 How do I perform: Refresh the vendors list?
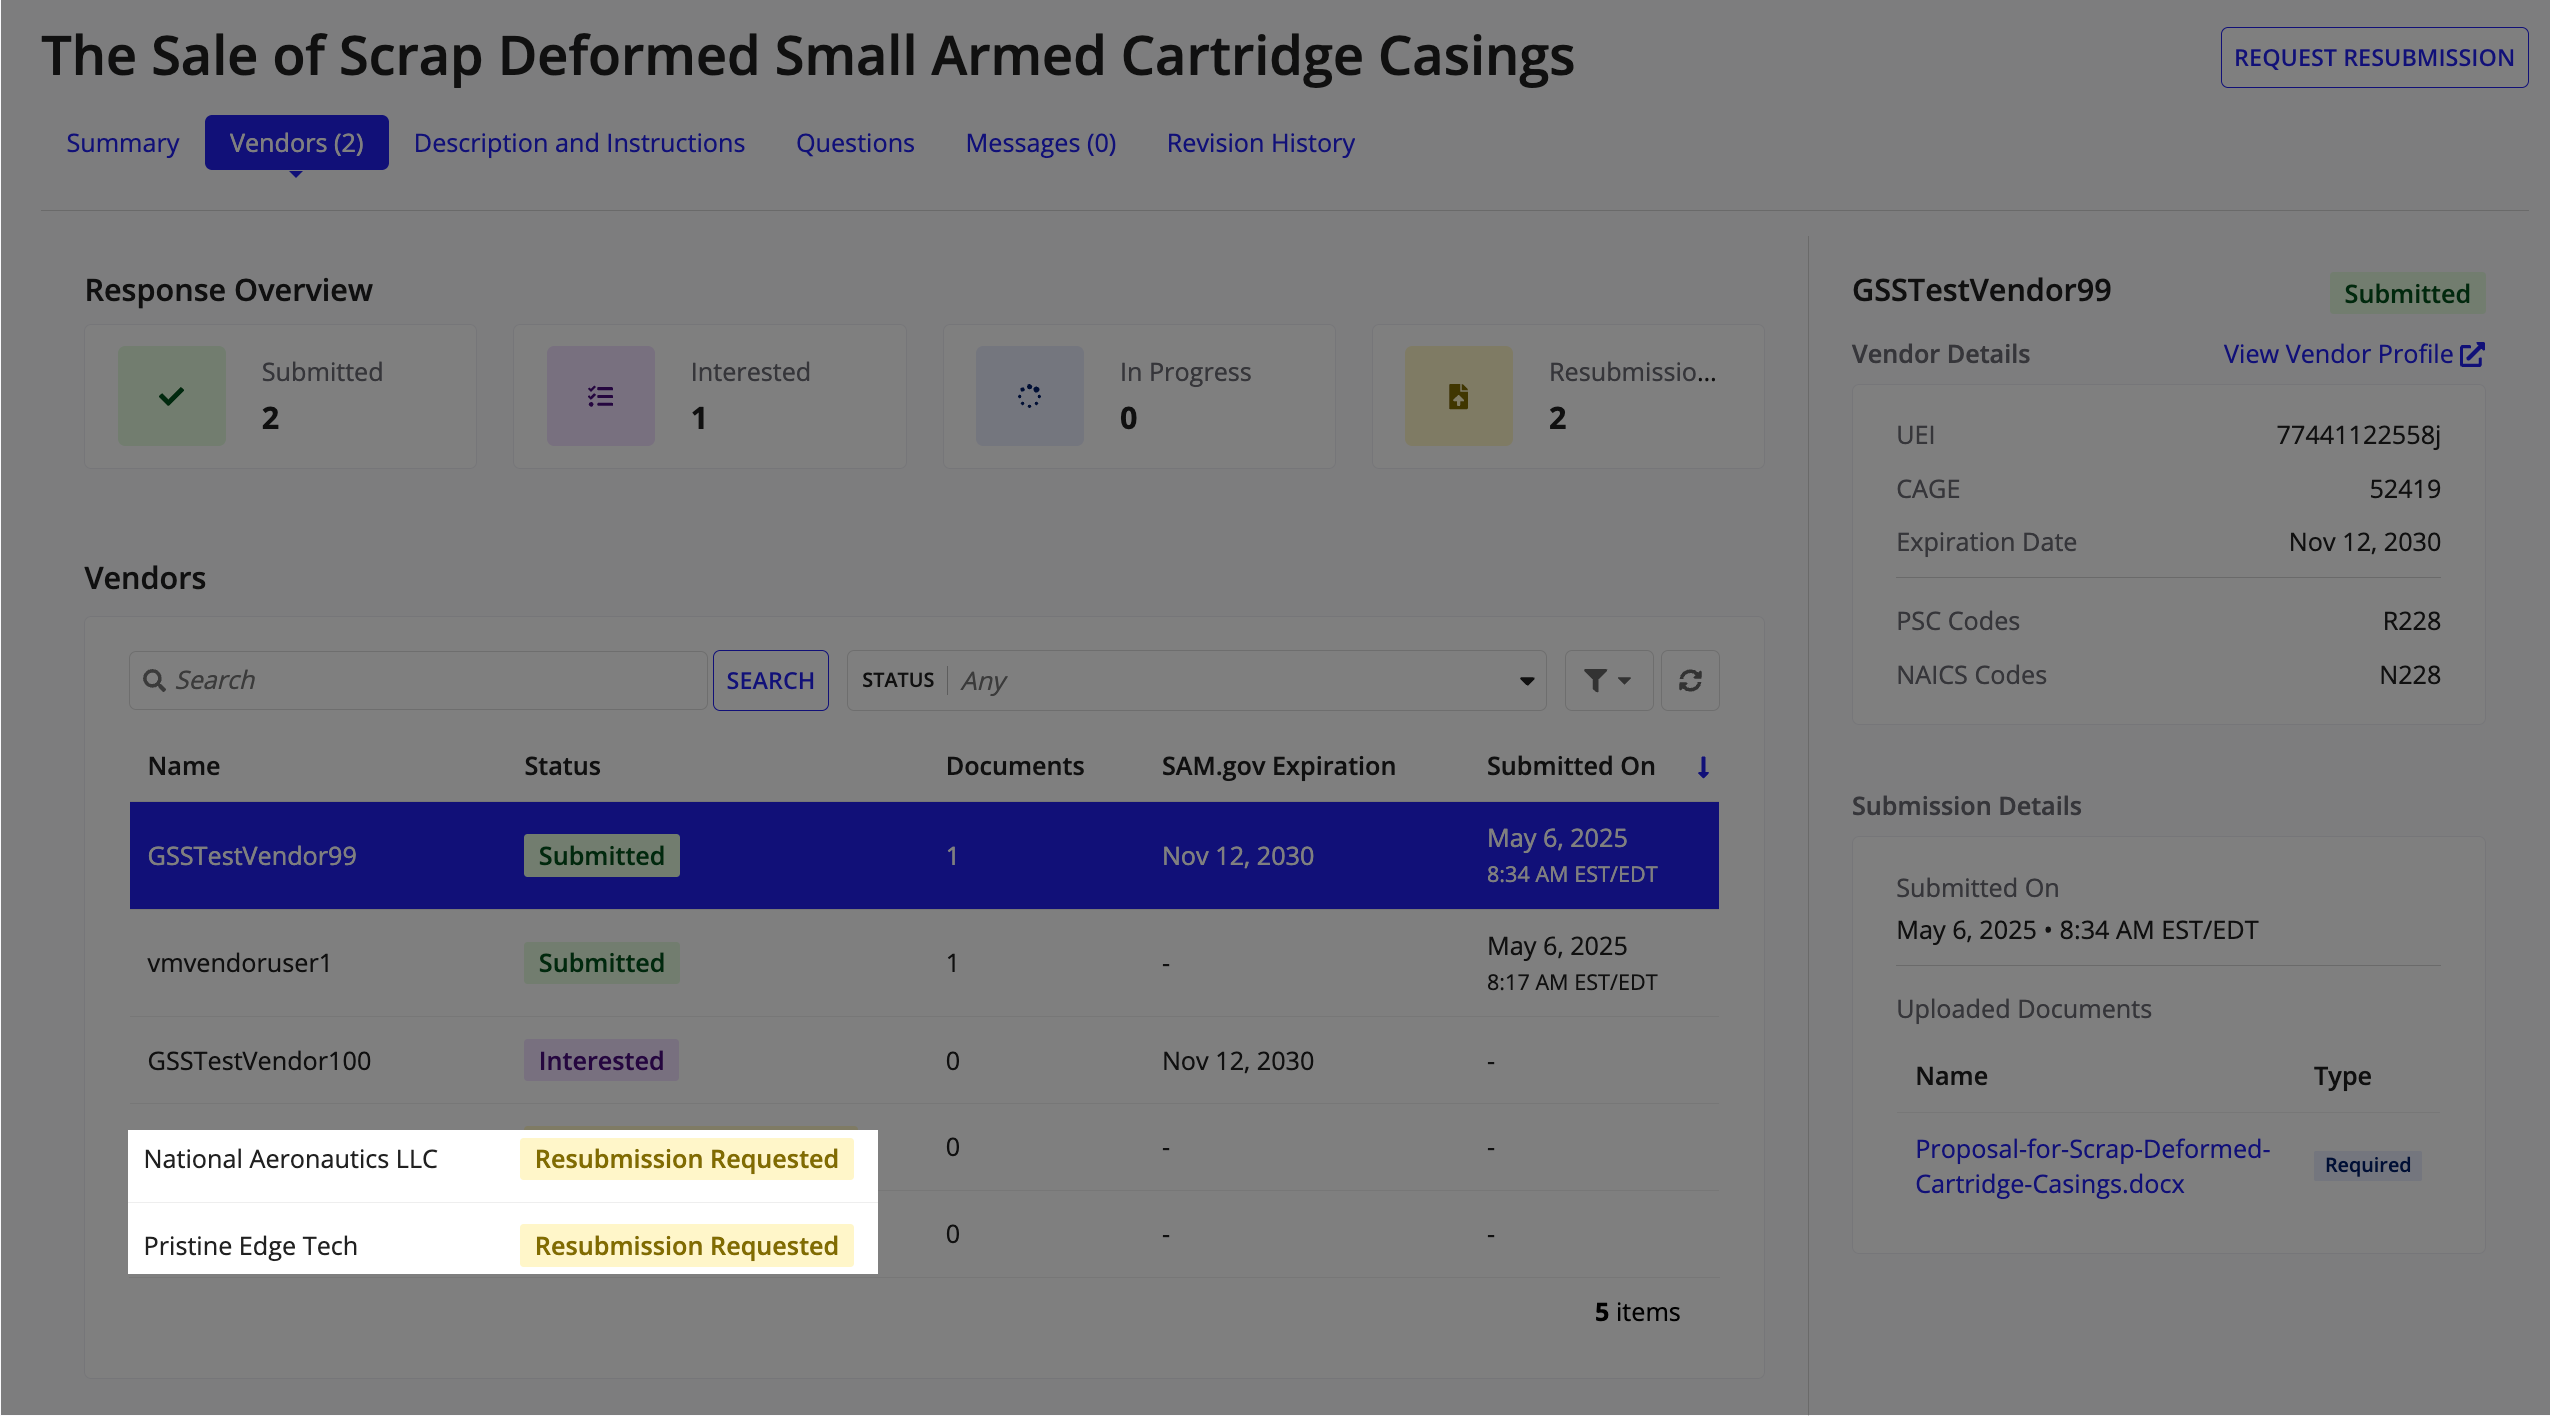point(1690,680)
